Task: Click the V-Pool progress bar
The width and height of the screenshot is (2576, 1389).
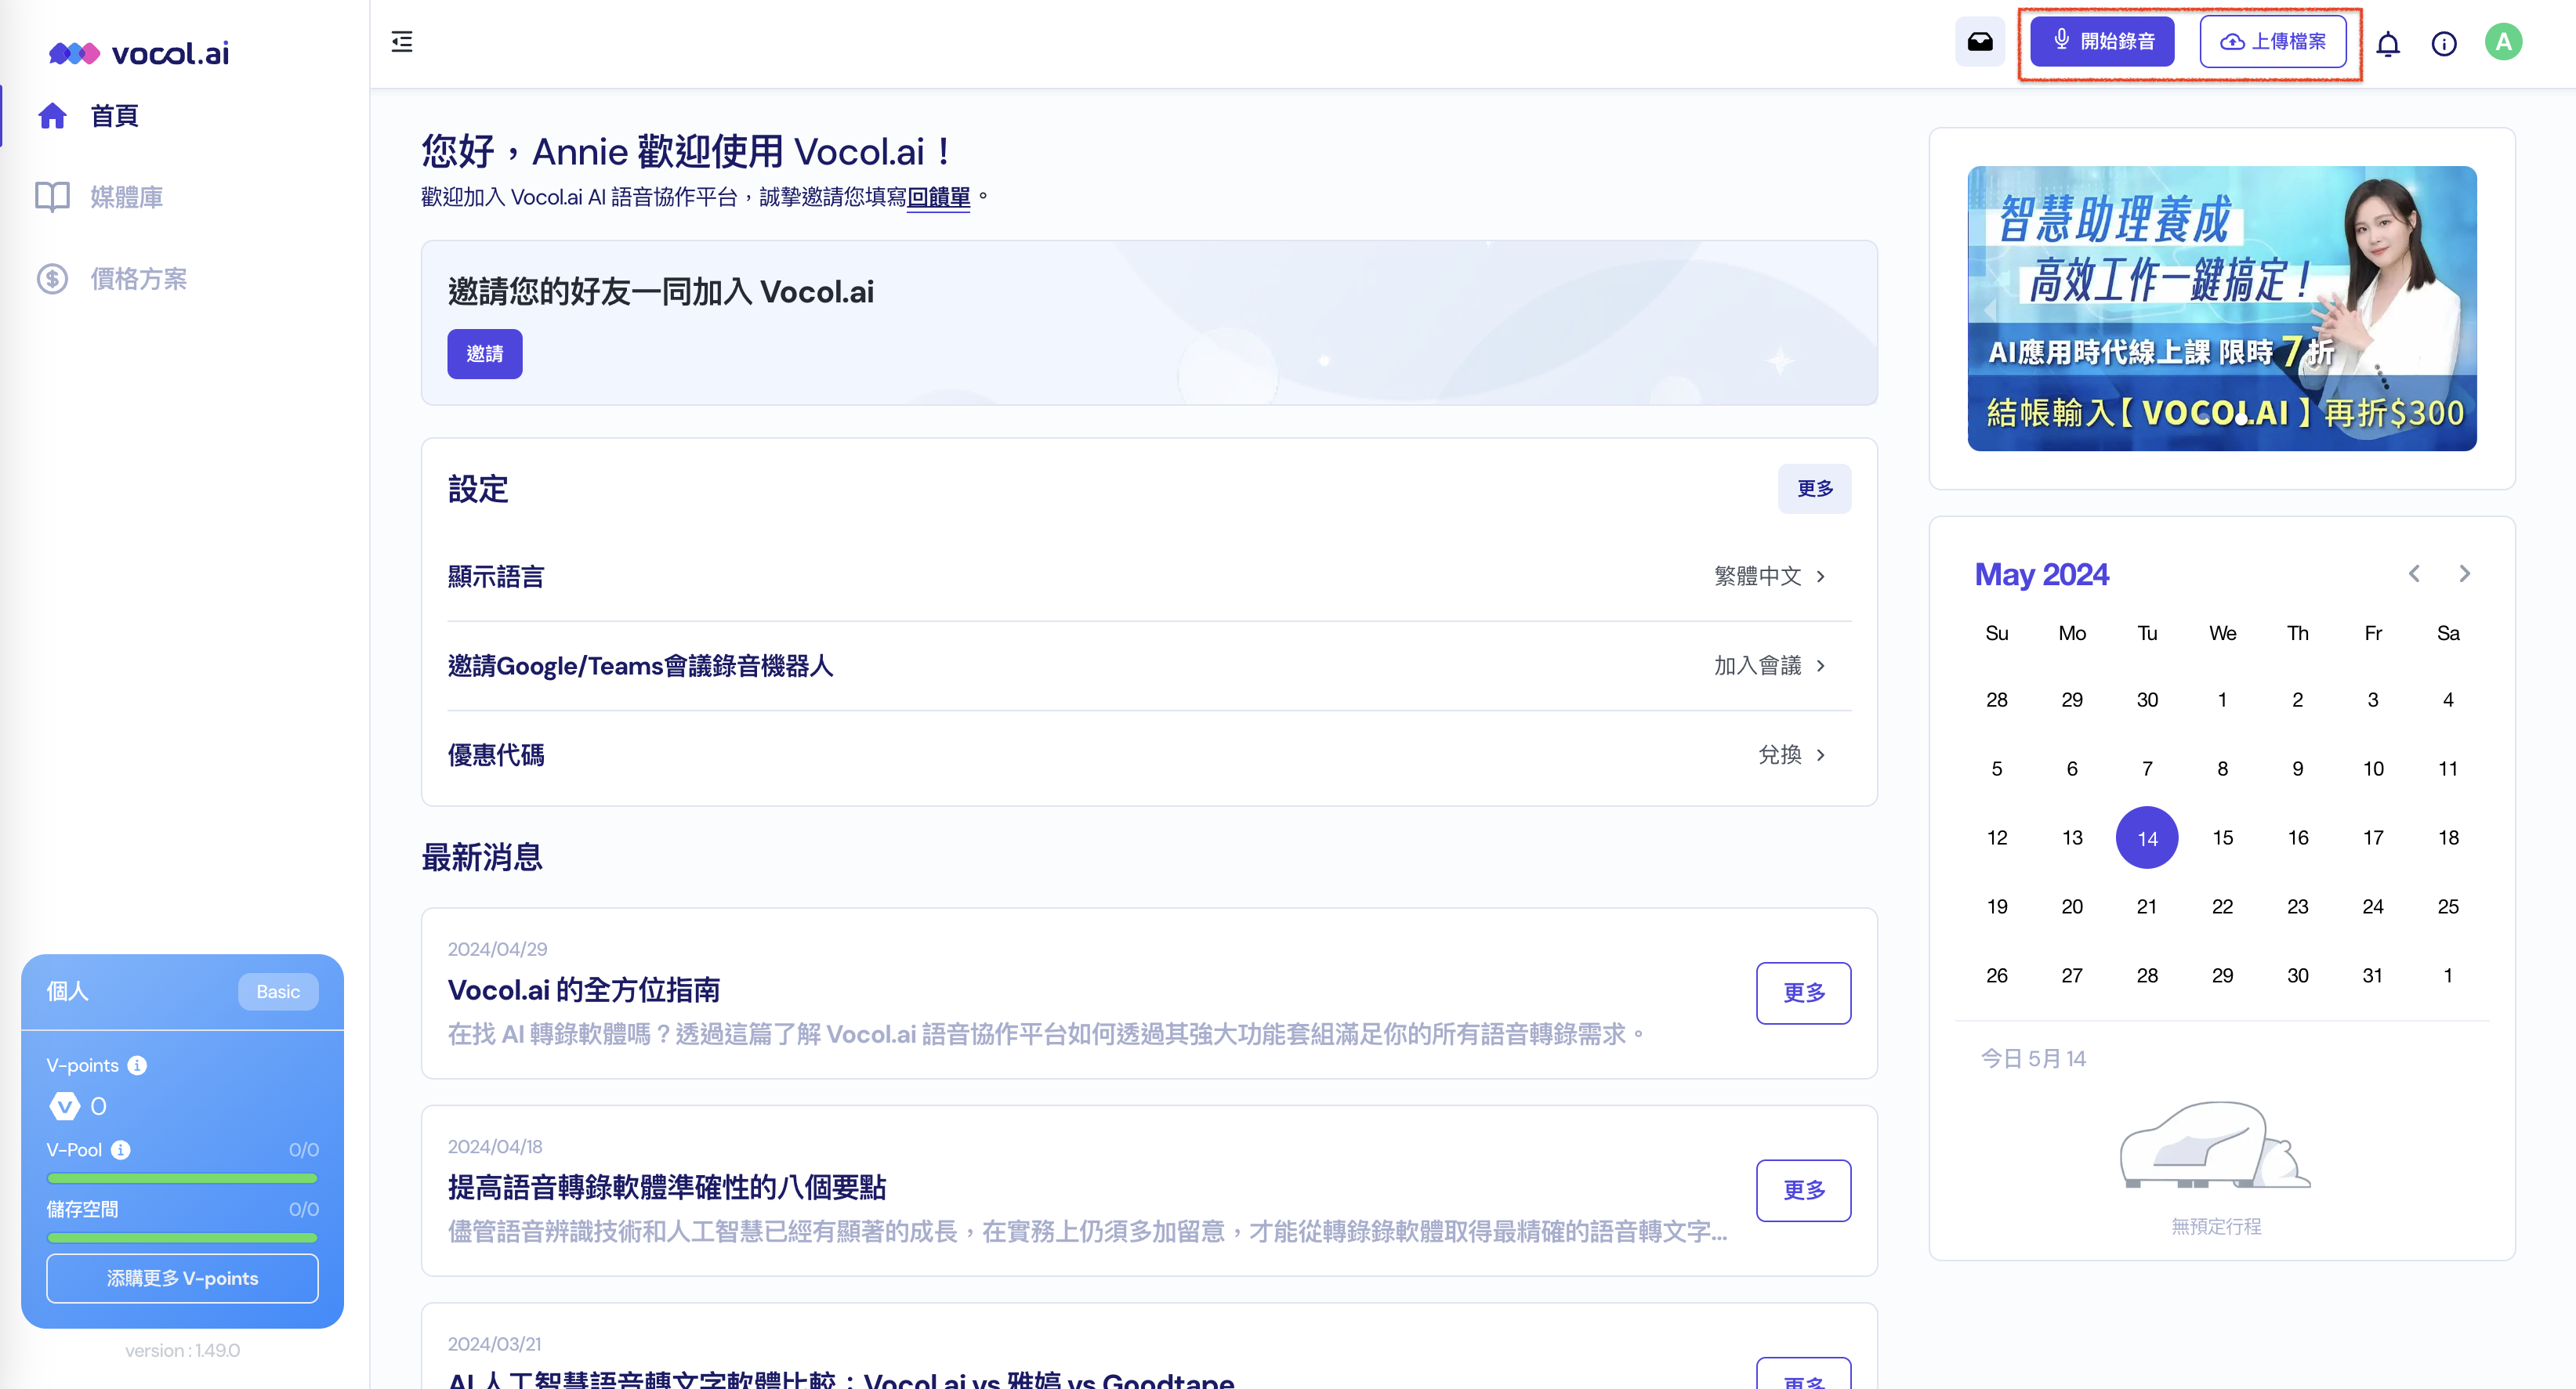Action: (183, 1178)
